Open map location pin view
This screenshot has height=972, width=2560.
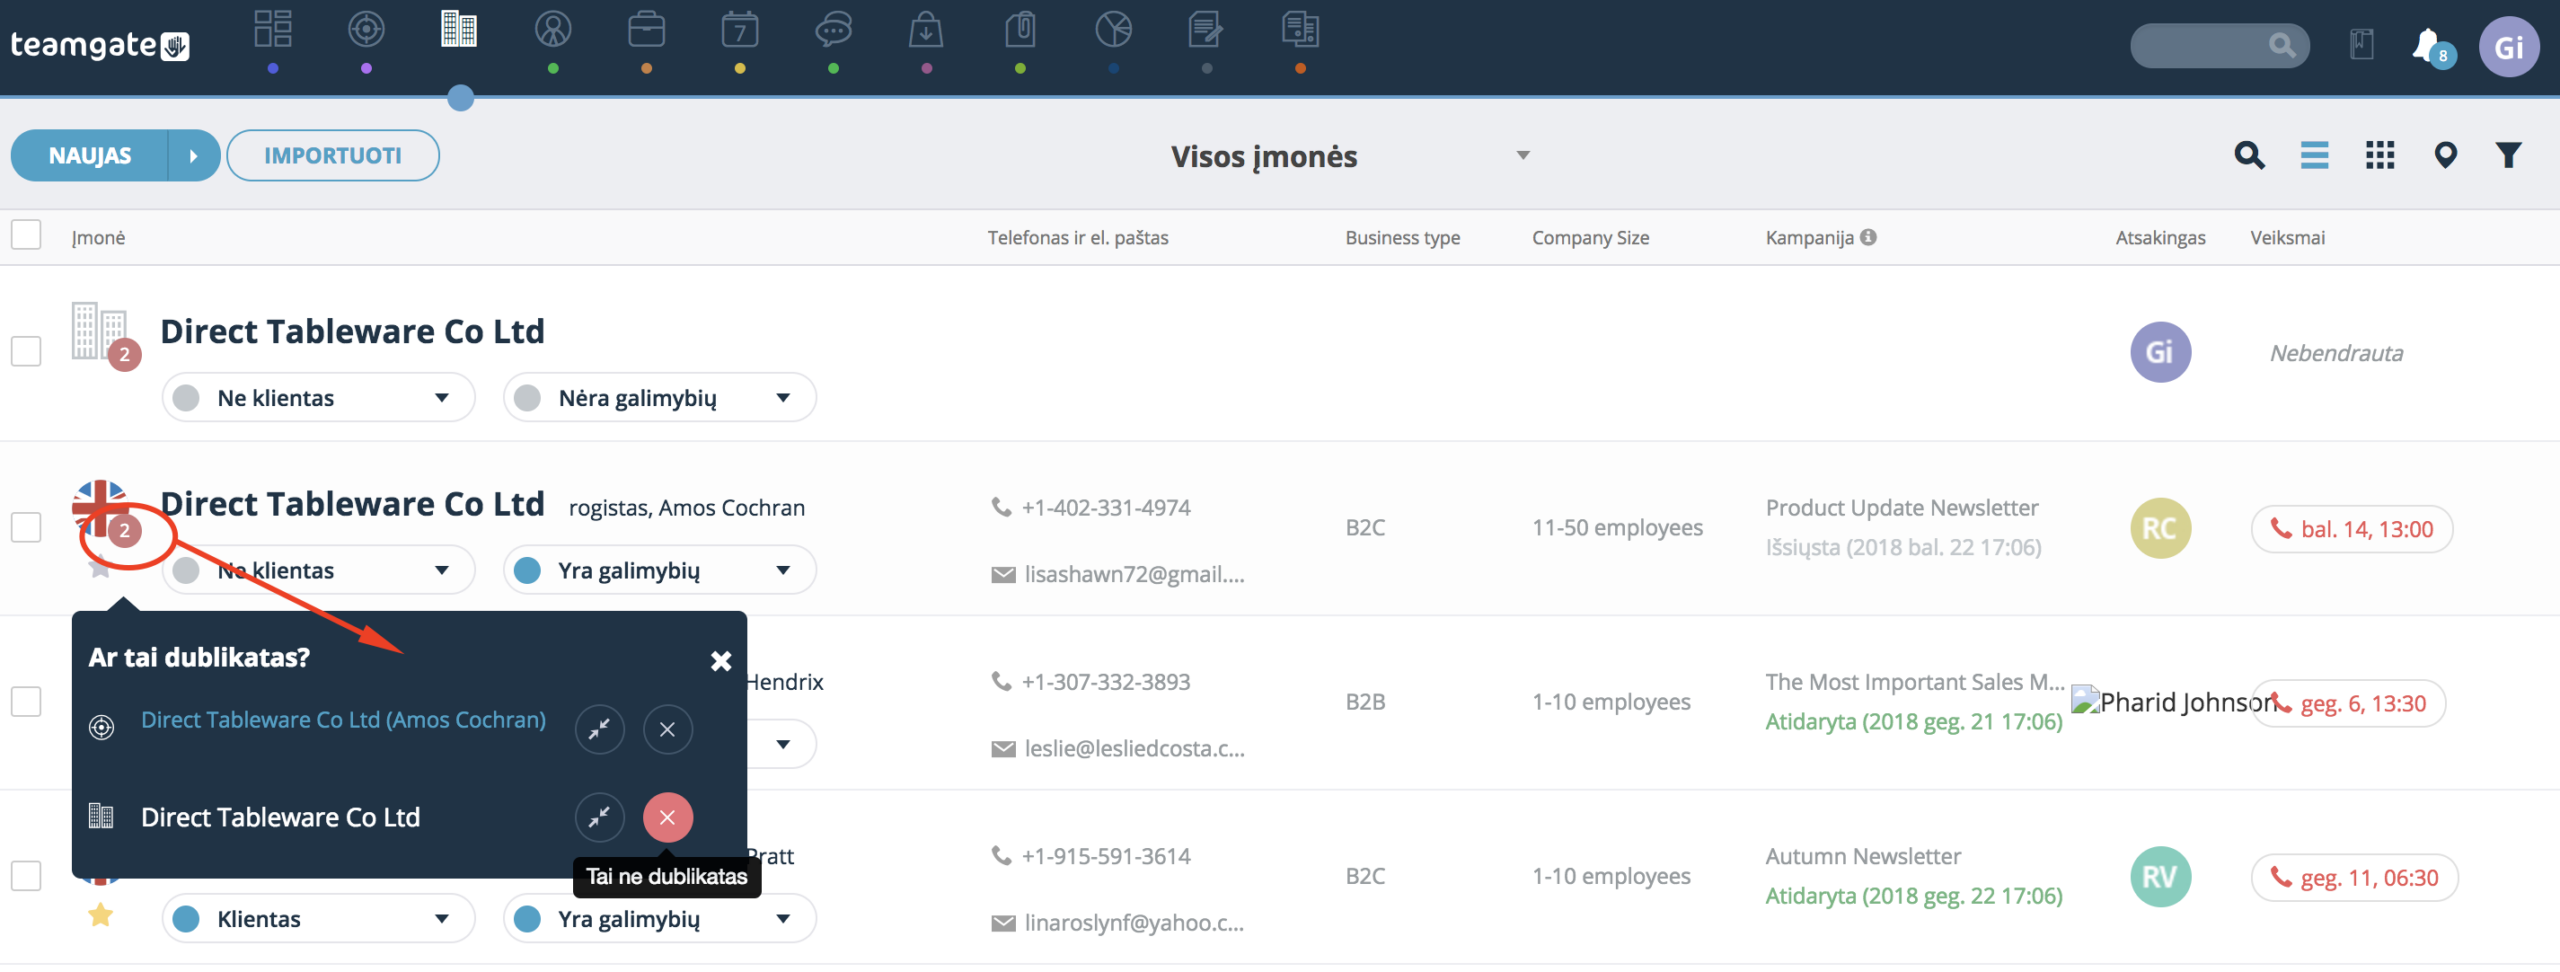(x=2445, y=155)
